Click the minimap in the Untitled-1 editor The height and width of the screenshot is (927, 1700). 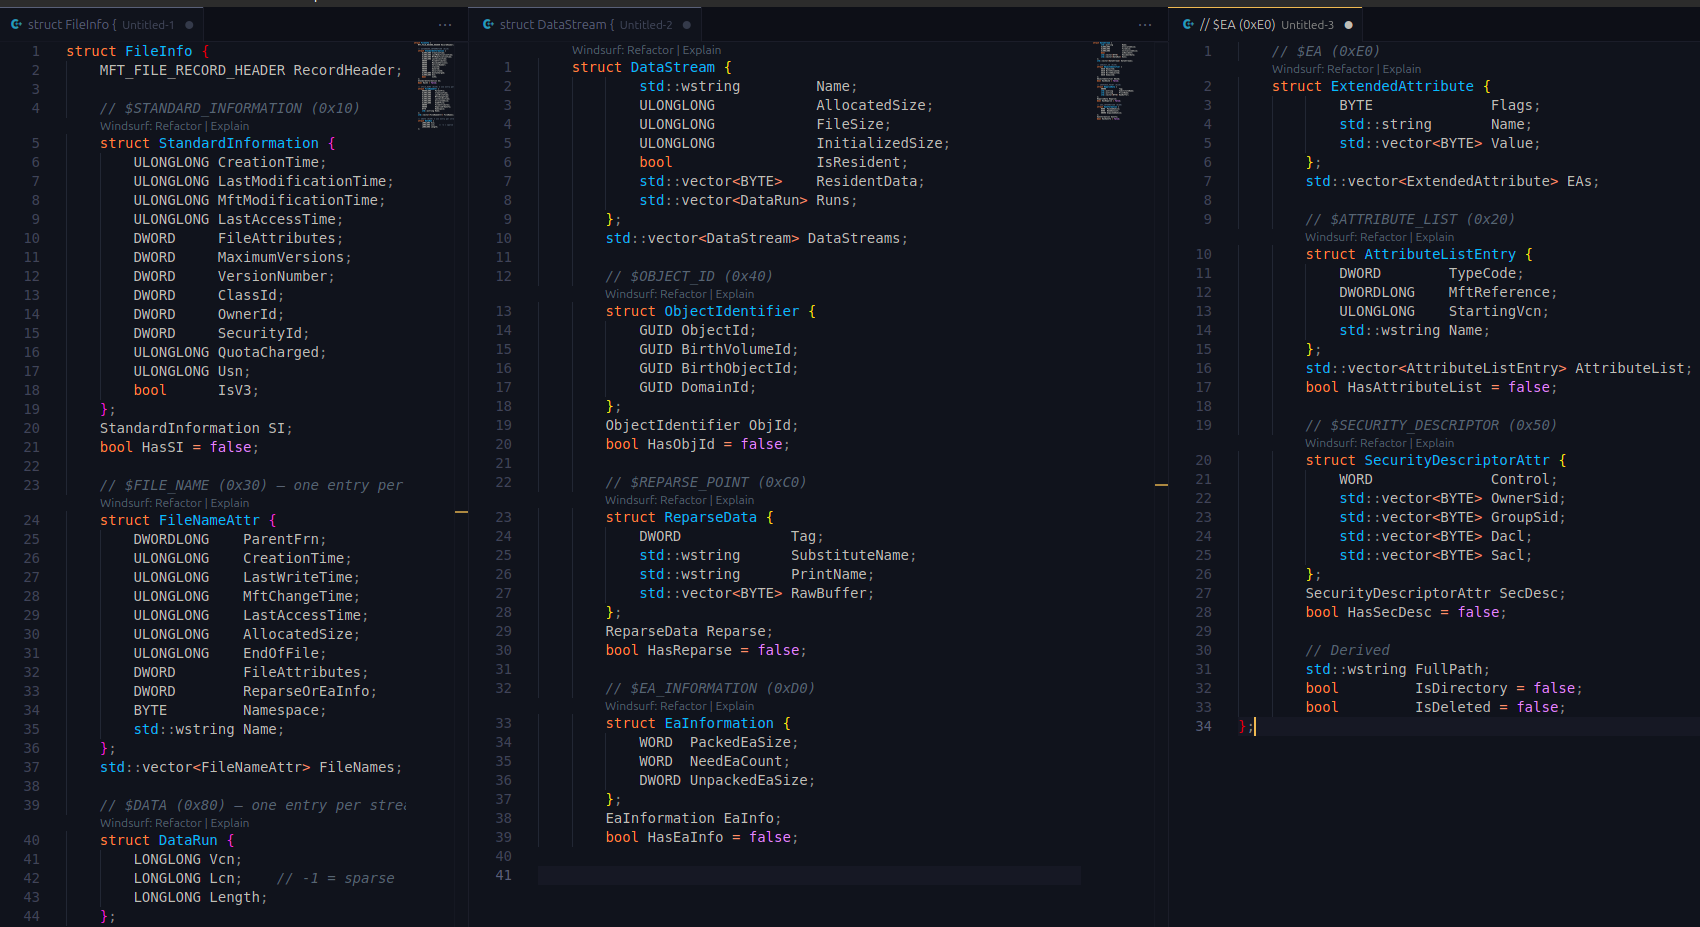tap(434, 86)
